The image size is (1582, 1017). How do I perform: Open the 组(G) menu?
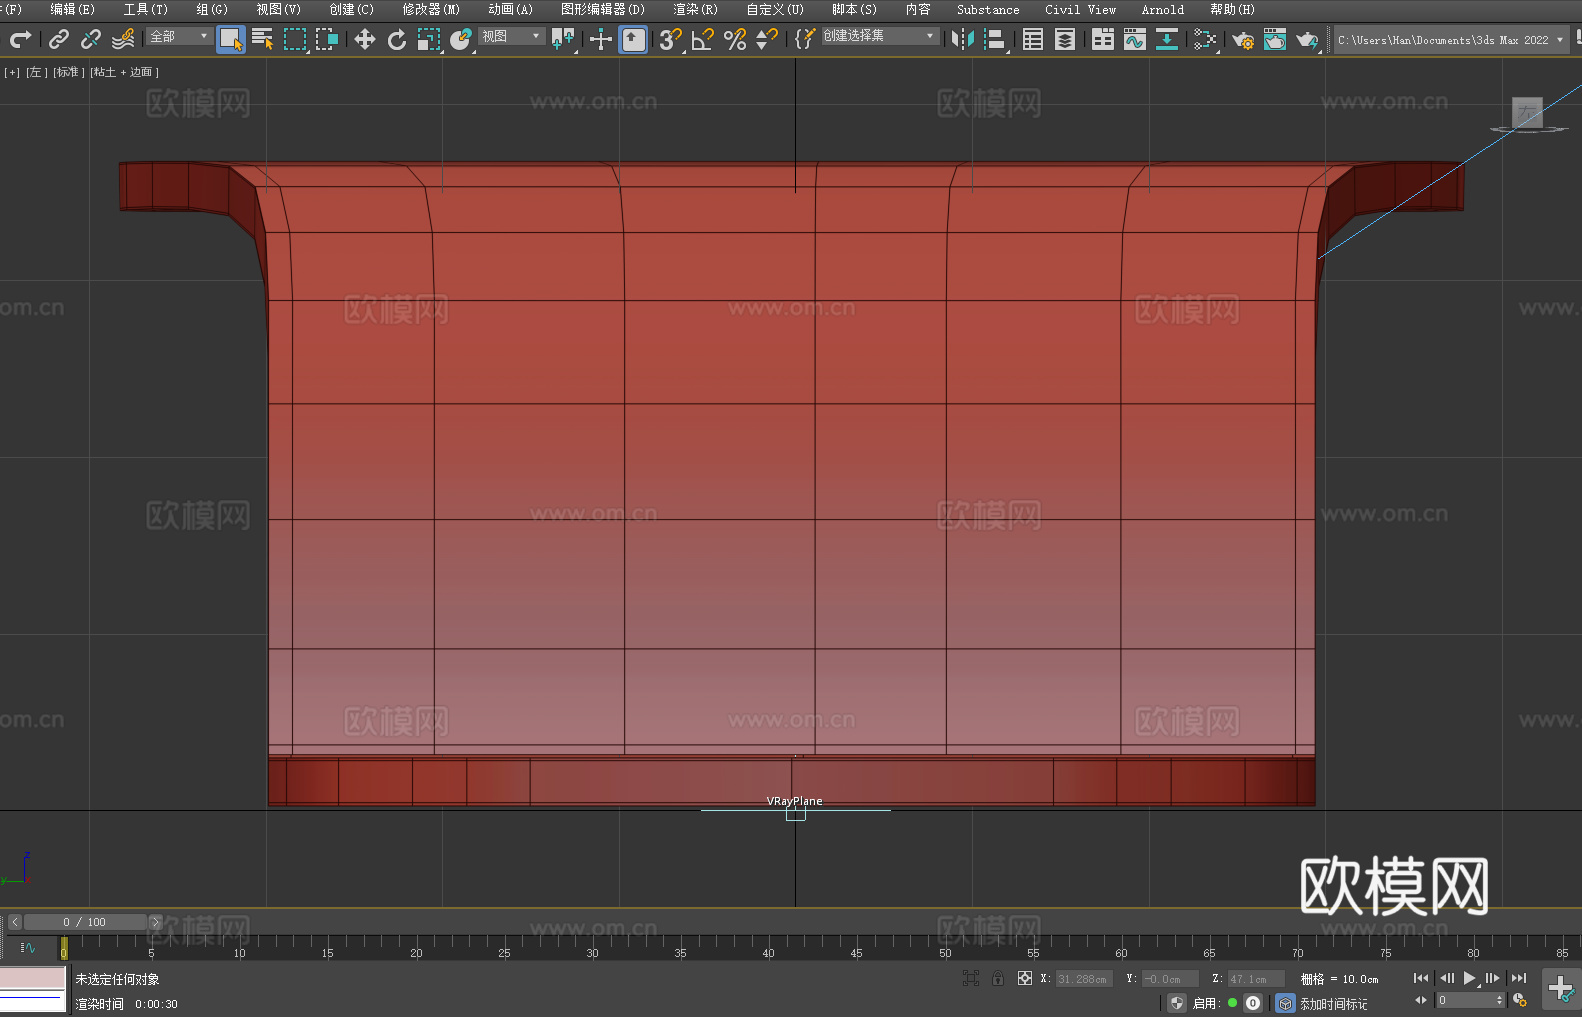click(x=212, y=9)
